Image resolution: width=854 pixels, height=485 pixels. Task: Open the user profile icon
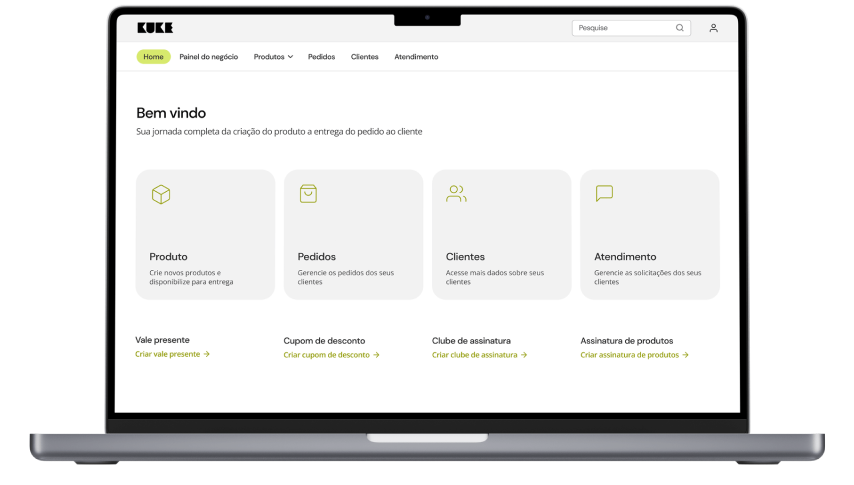click(713, 28)
